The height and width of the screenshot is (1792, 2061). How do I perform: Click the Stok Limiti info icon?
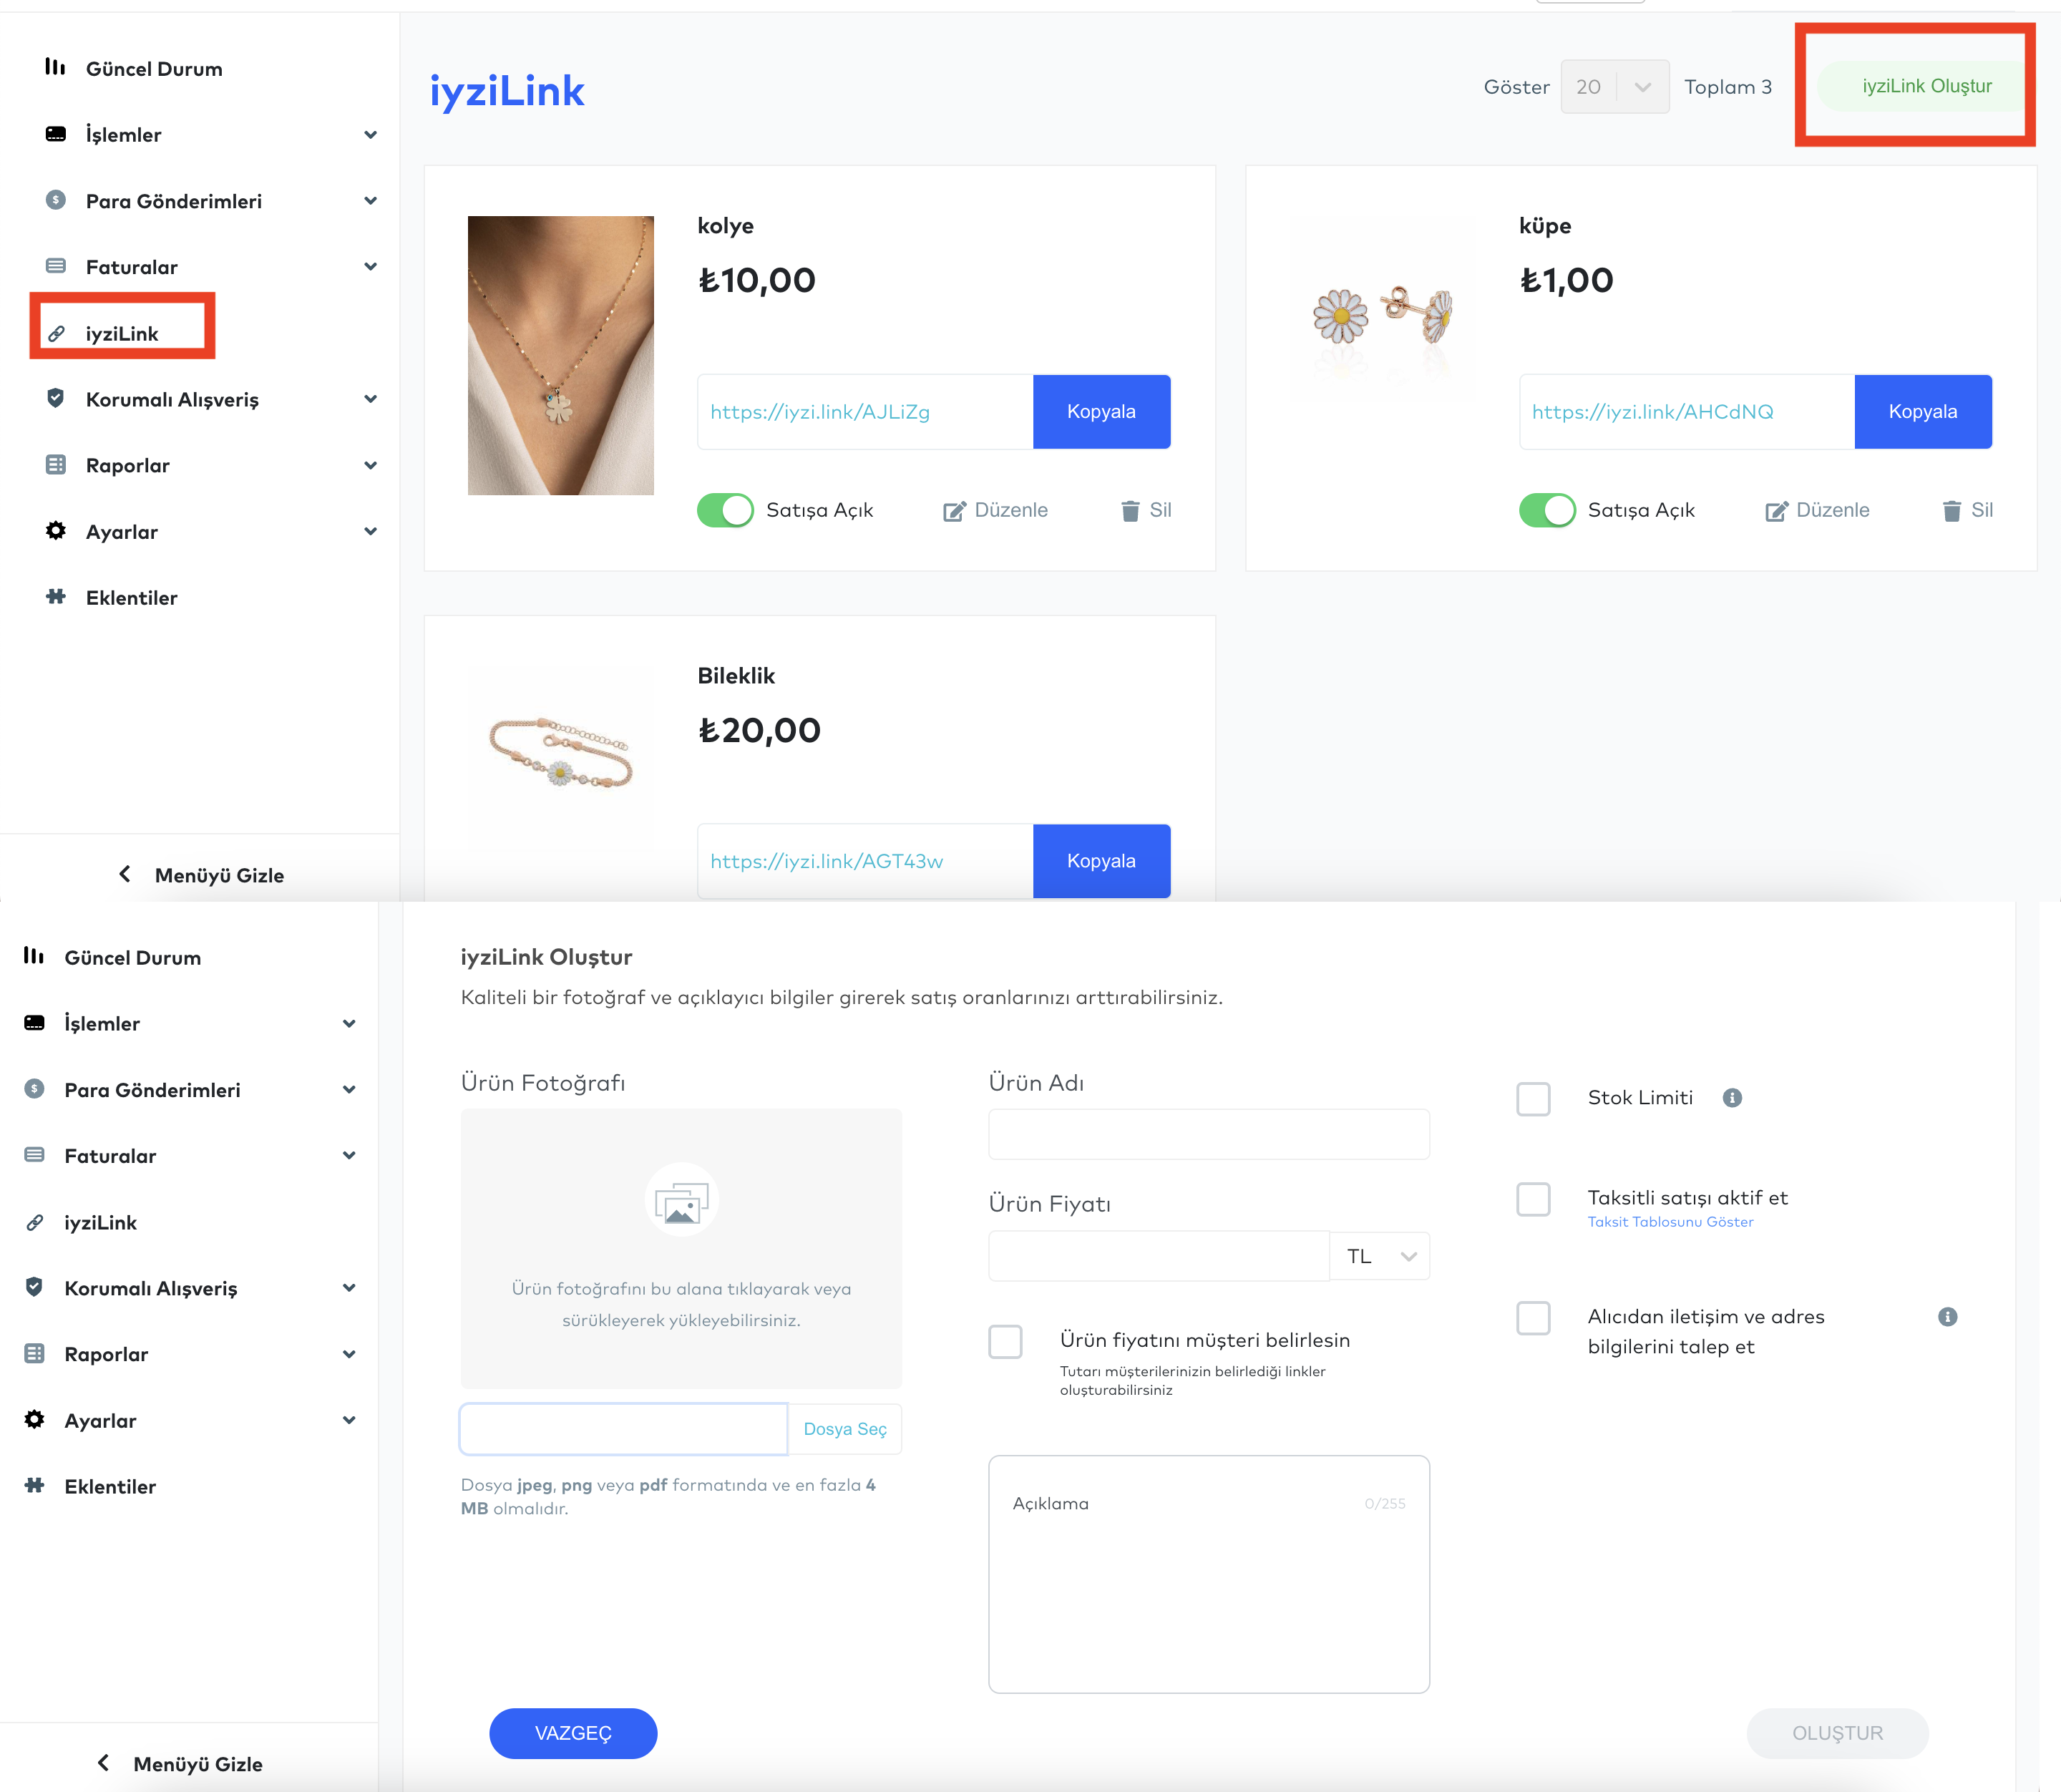[x=1732, y=1098]
